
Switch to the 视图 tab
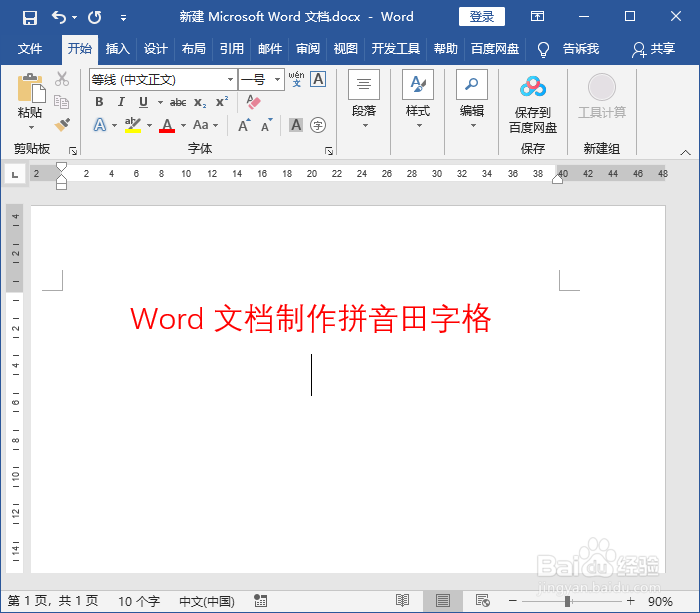click(346, 49)
